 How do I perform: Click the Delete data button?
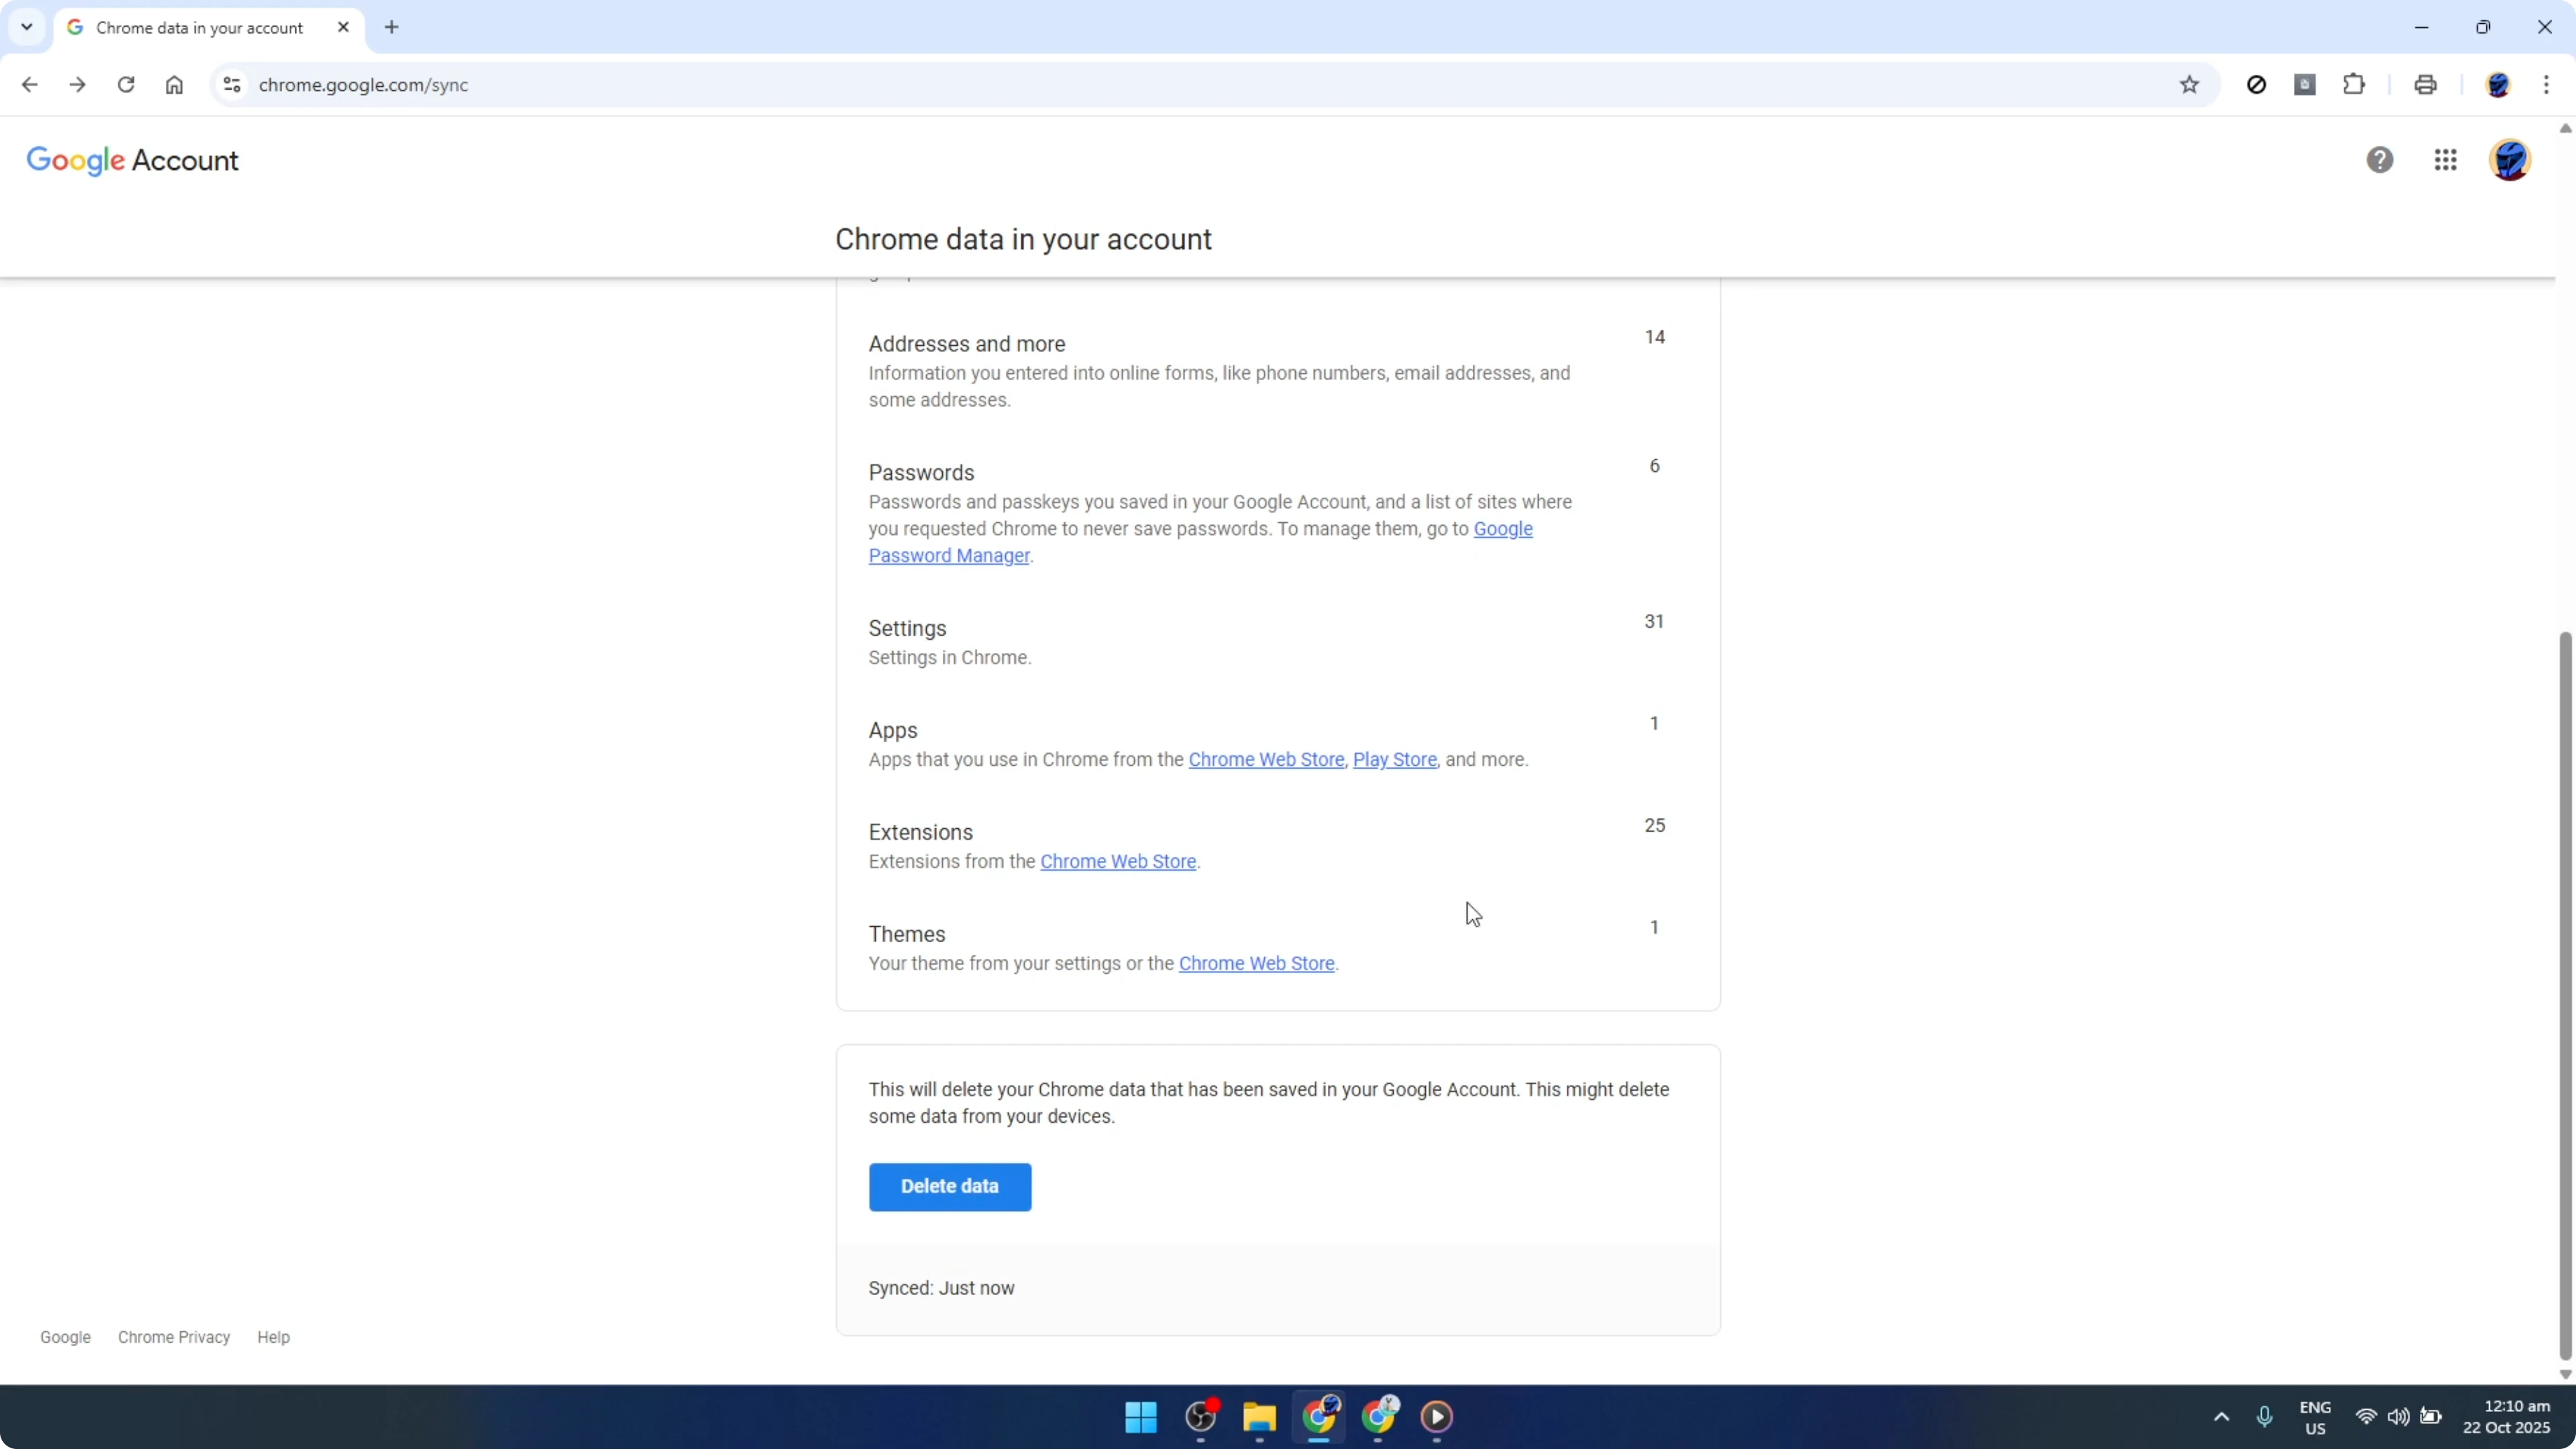click(x=949, y=1186)
